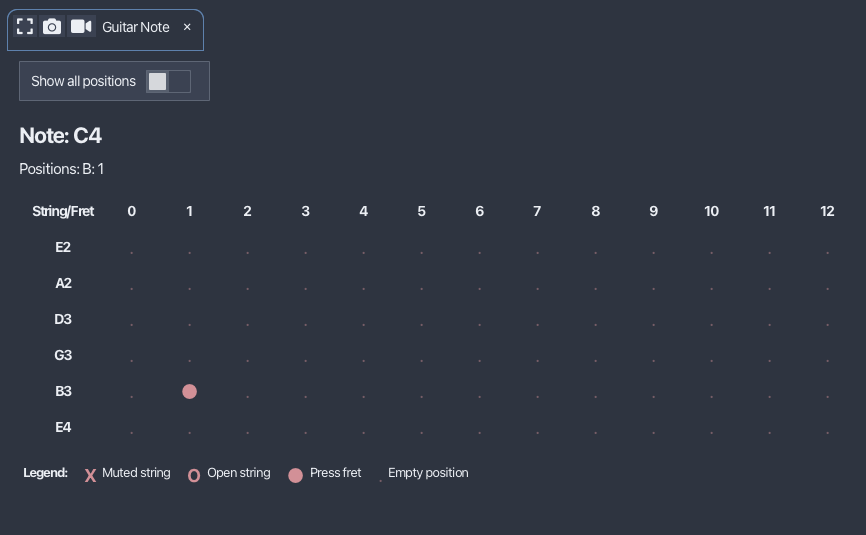
Task: Close the Guitar Note tab
Action: click(x=187, y=27)
